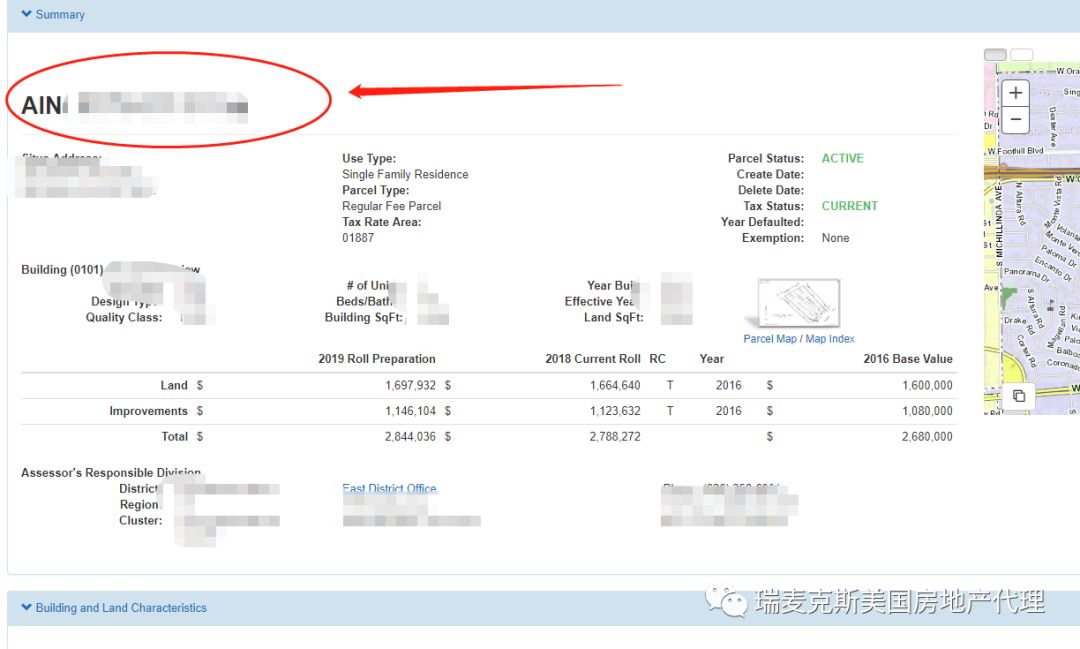This screenshot has height=649, width=1080.
Task: Click the 2016 Base Value column header
Action: (908, 358)
